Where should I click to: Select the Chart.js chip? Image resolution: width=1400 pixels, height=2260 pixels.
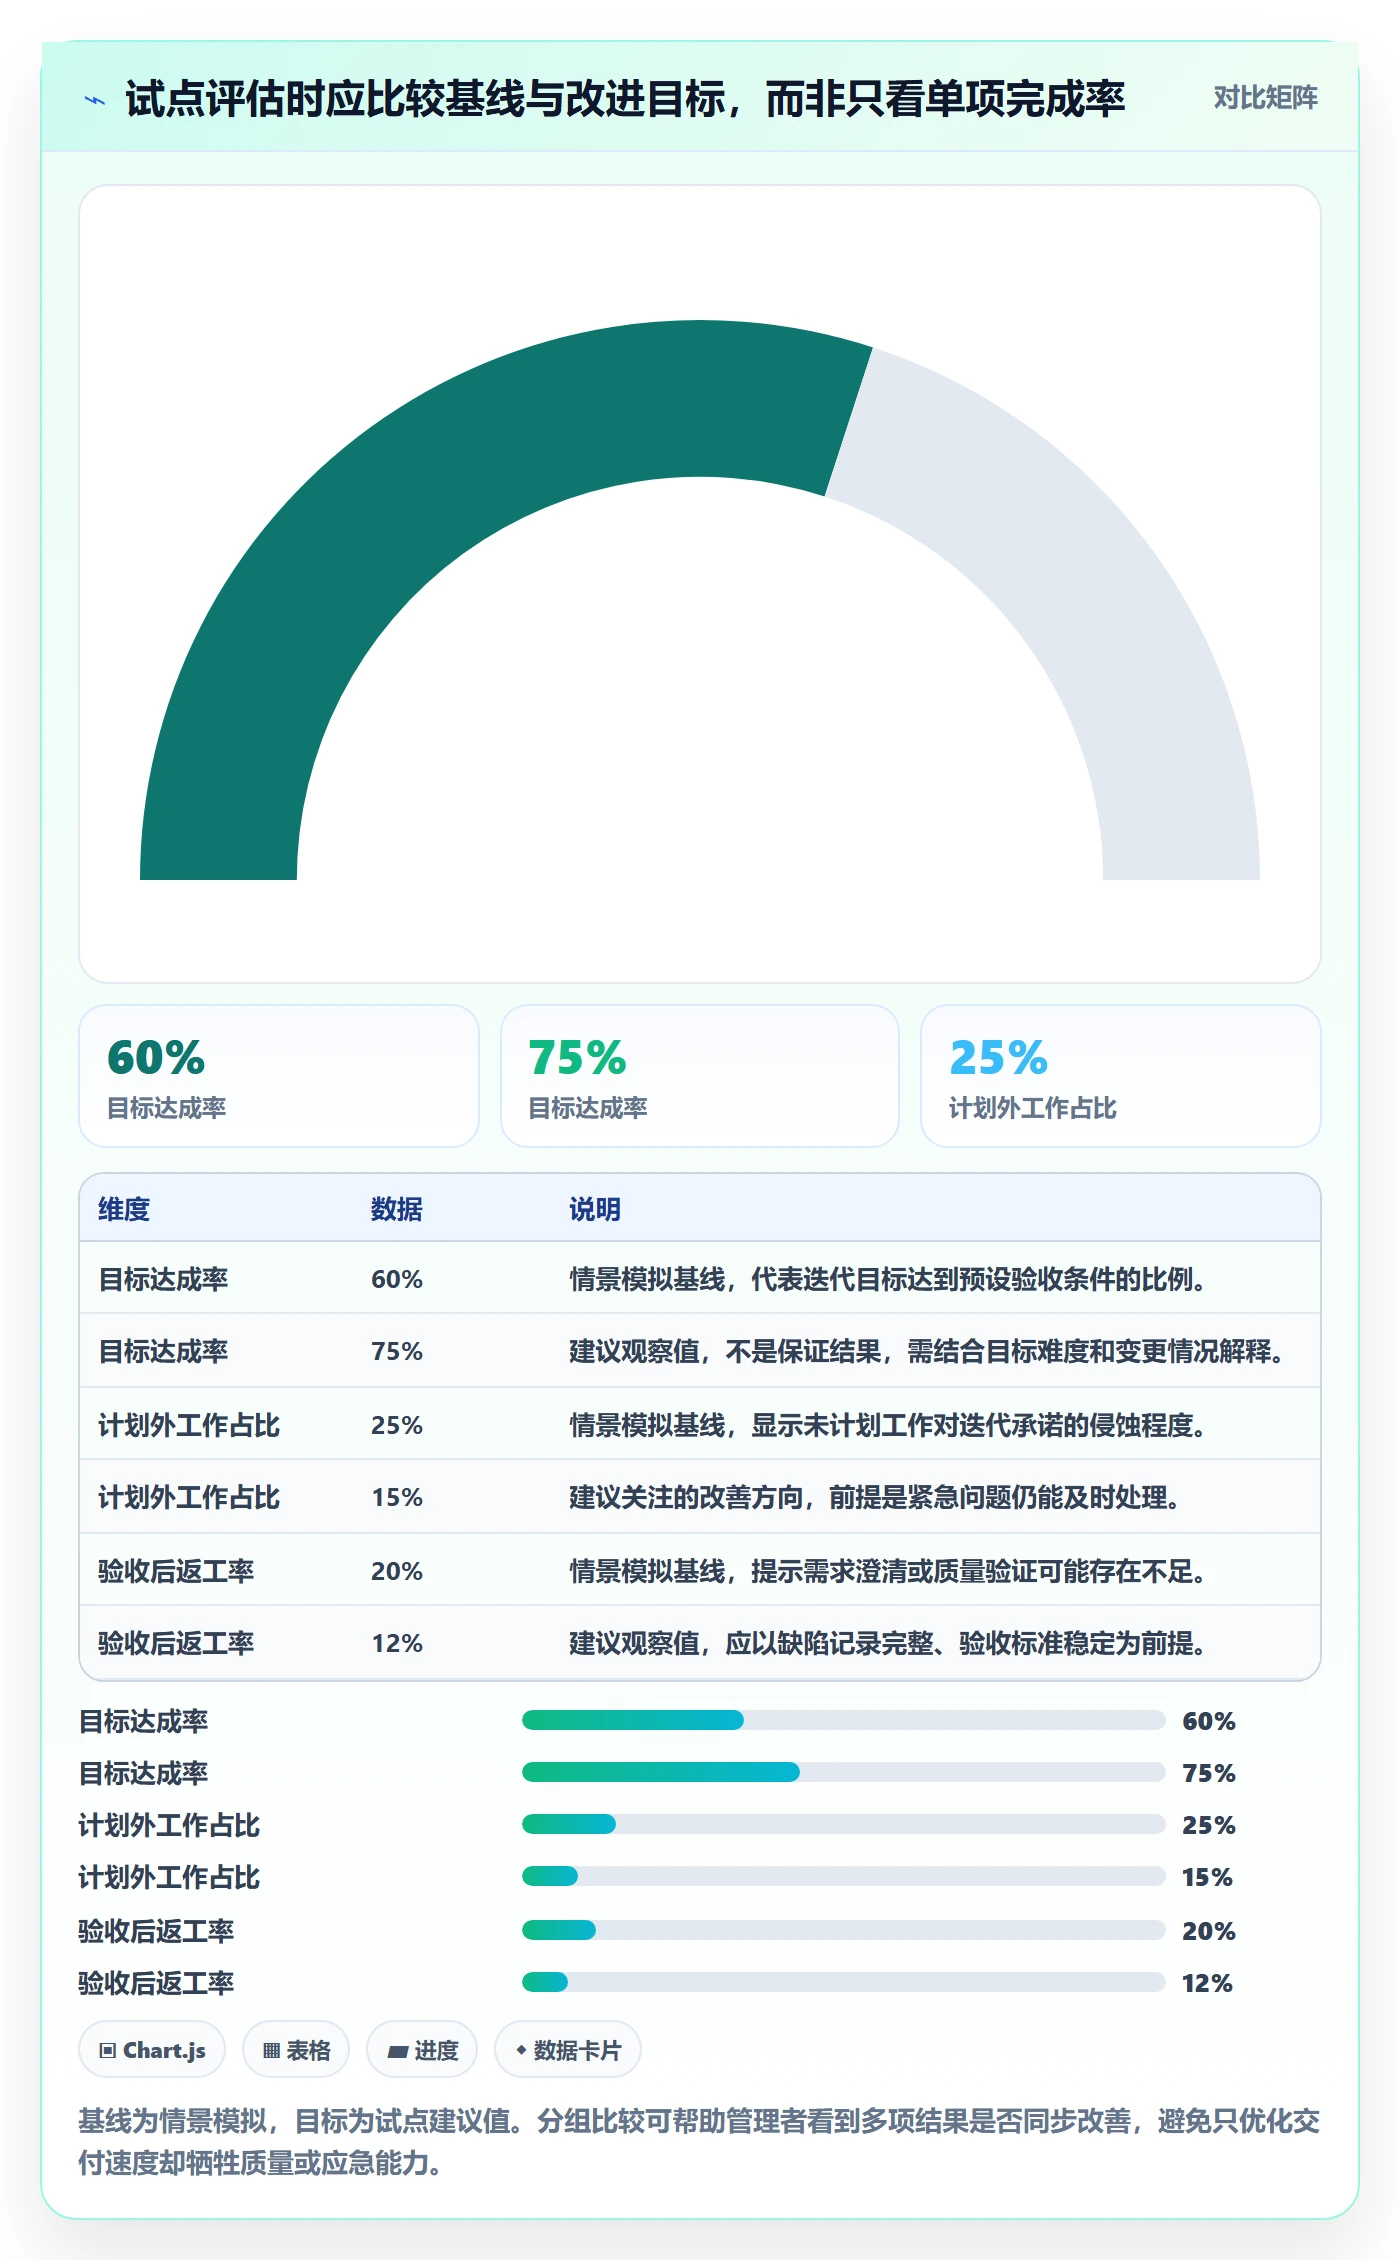point(152,2050)
